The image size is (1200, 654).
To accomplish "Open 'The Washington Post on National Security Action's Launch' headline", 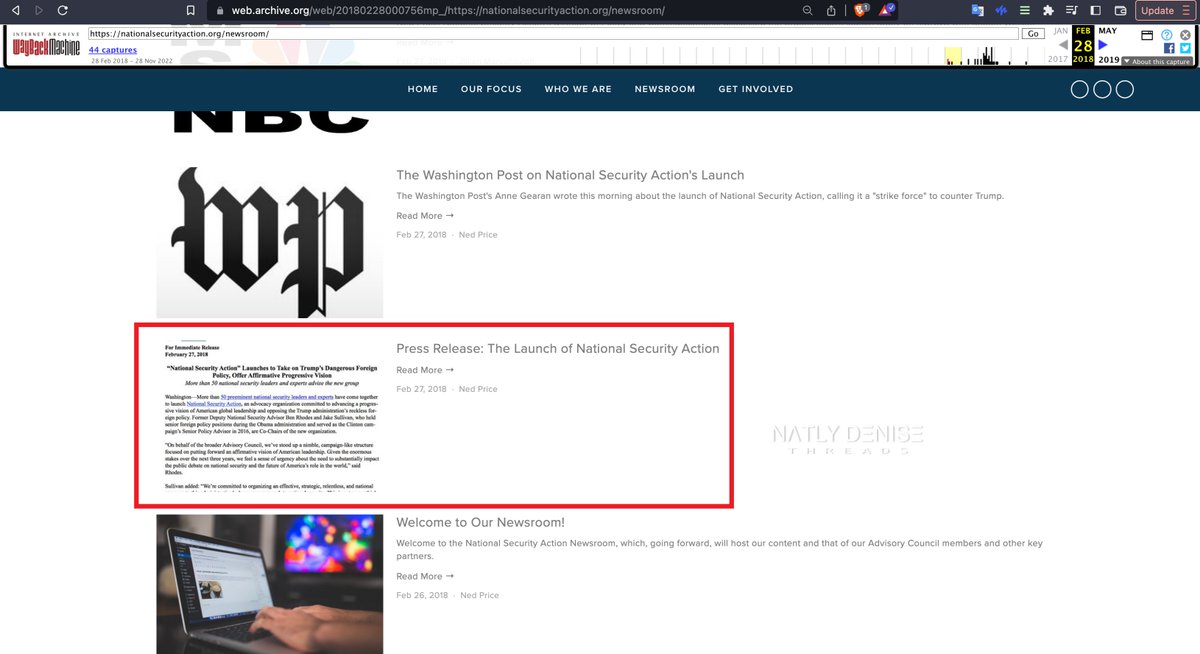I will coord(570,175).
